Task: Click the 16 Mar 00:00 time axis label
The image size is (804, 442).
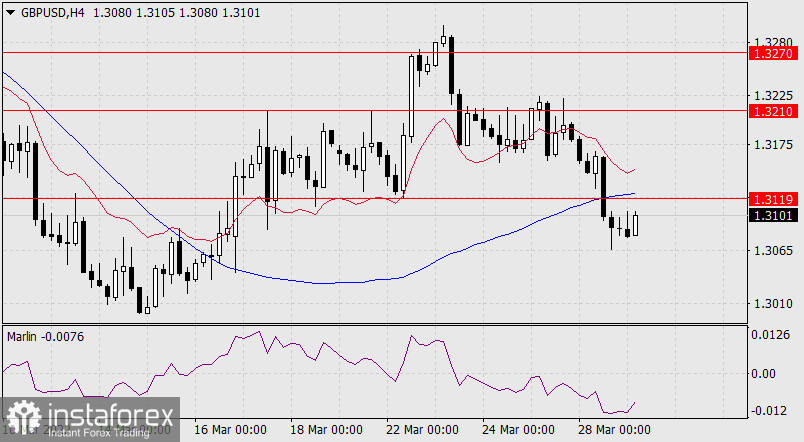Action: (x=230, y=429)
